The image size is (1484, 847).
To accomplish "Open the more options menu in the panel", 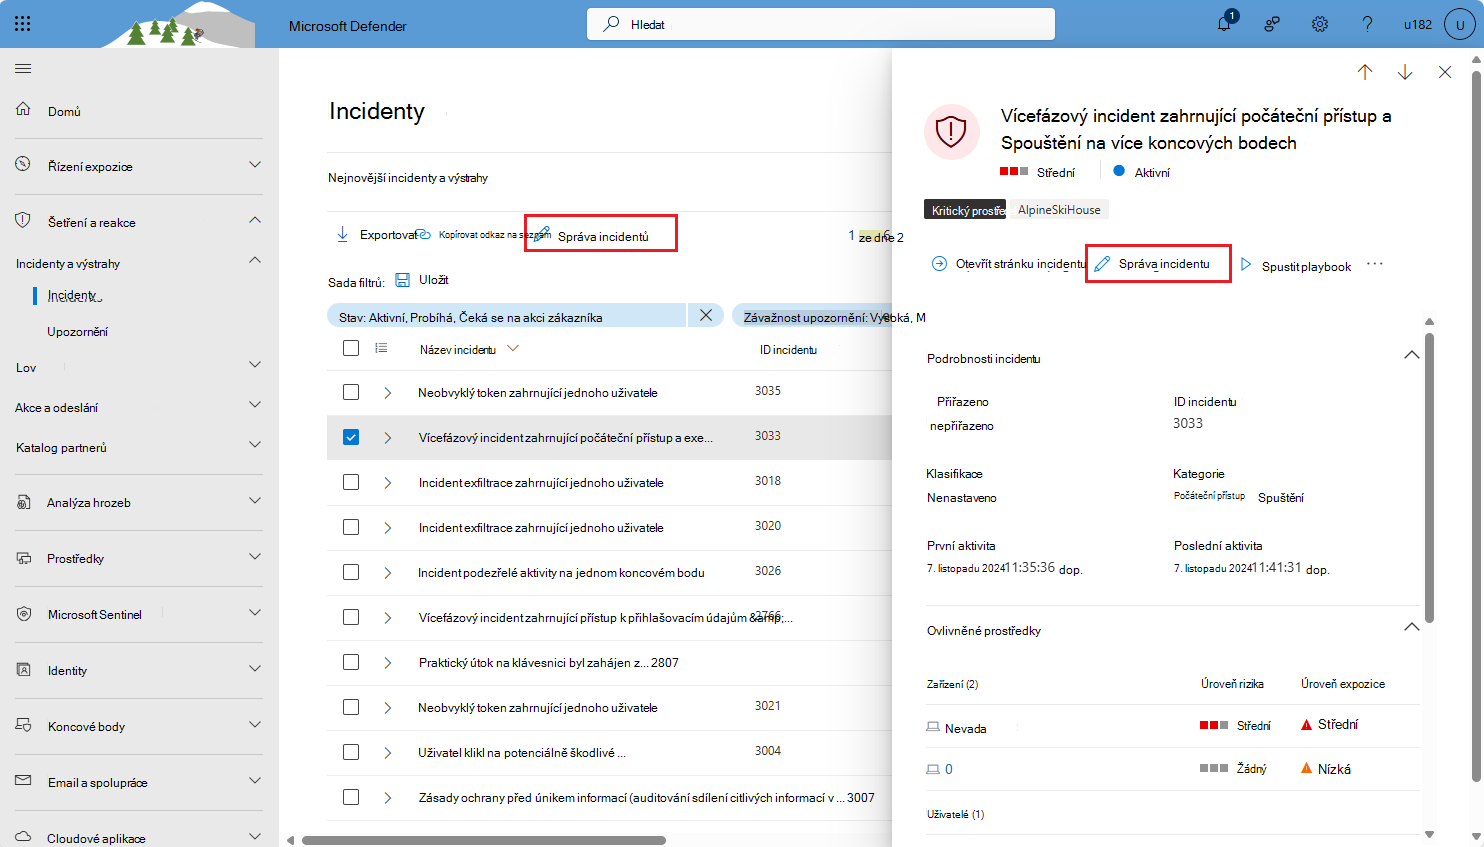I will (x=1375, y=264).
